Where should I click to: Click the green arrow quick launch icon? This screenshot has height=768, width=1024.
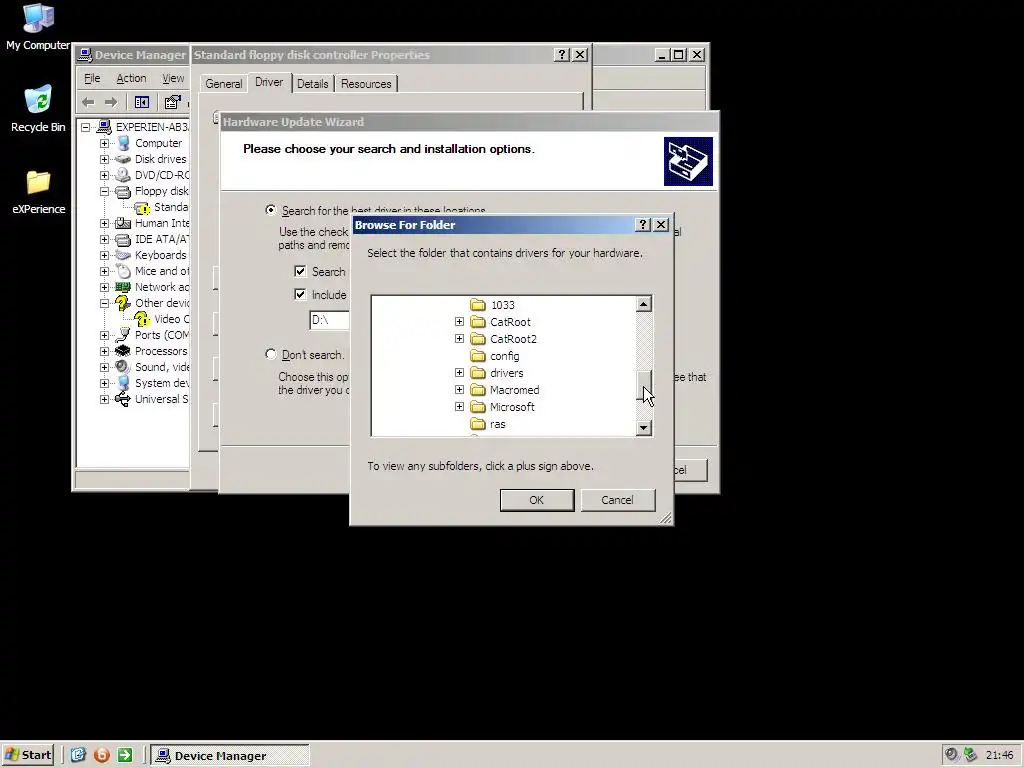tap(125, 755)
